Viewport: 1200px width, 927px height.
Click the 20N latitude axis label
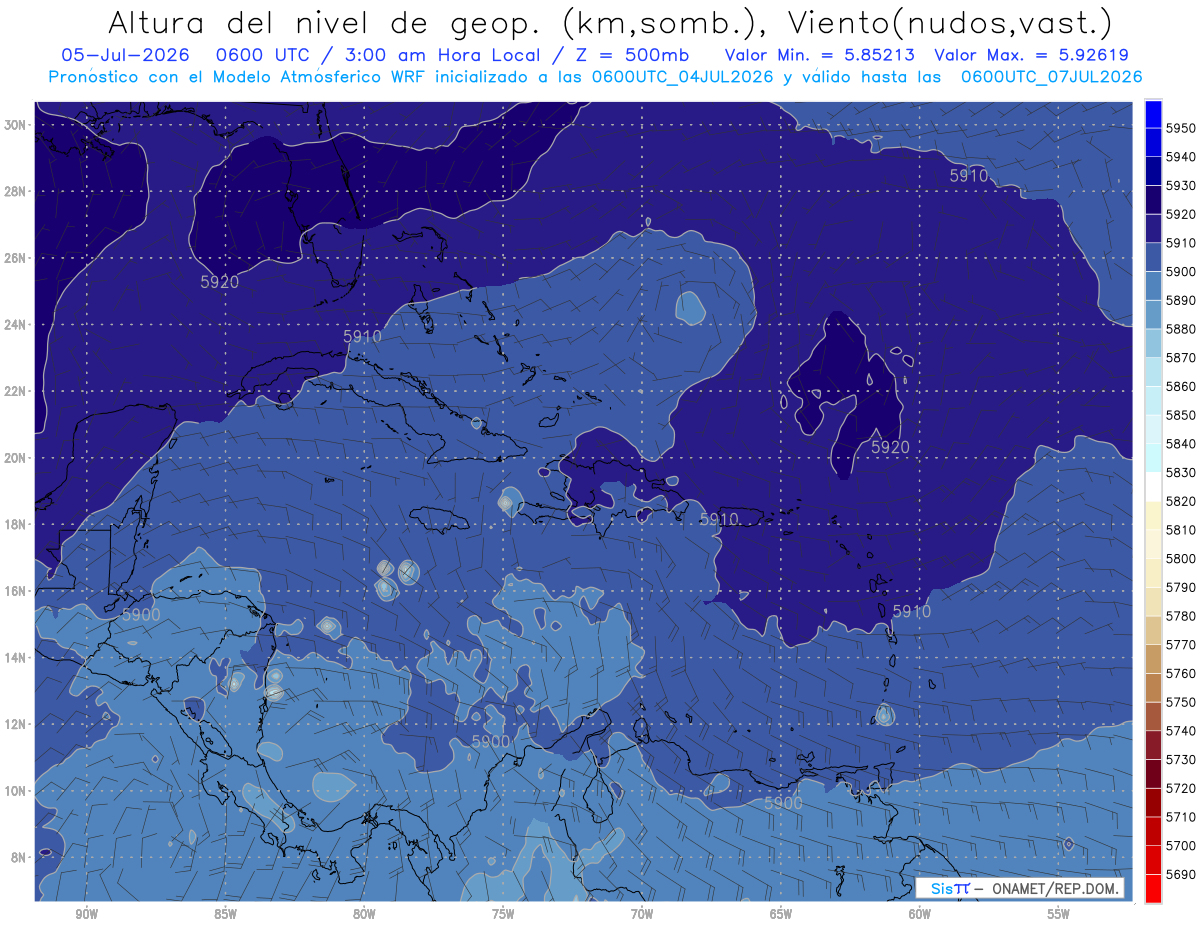click(15, 458)
